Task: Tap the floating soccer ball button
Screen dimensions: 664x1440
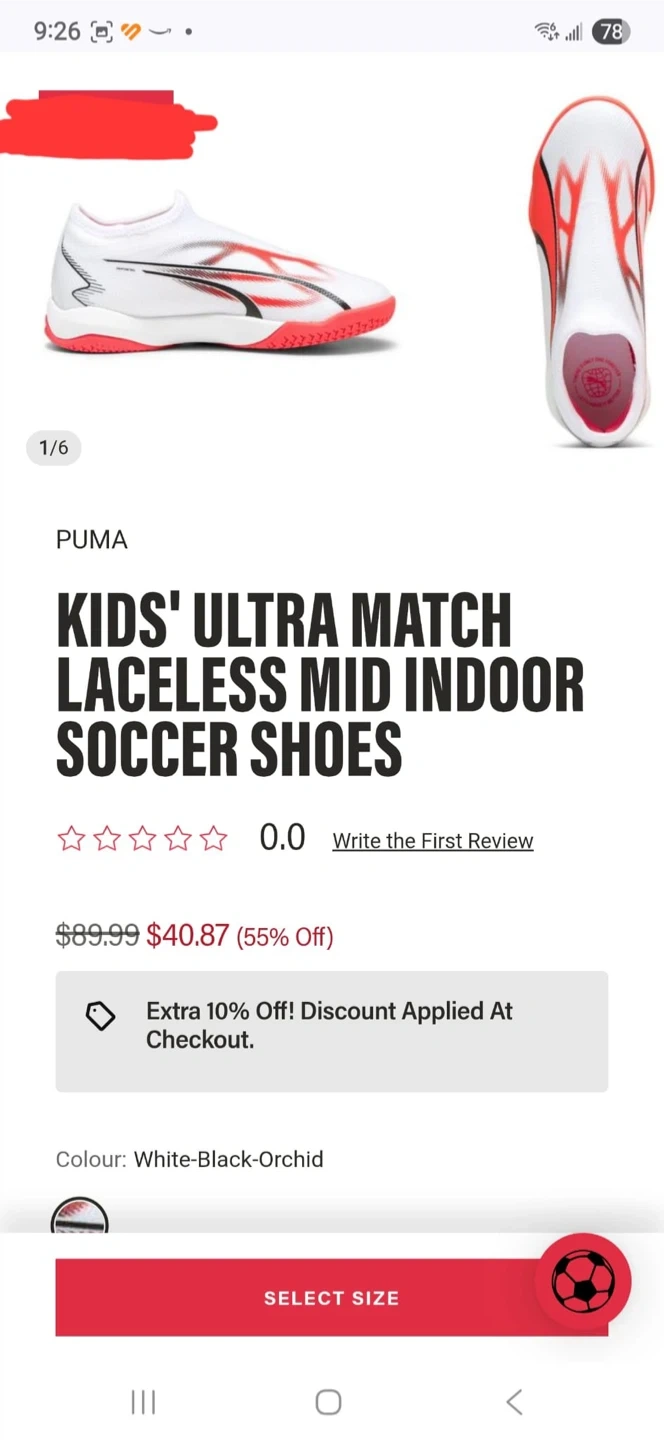Action: pyautogui.click(x=583, y=1281)
